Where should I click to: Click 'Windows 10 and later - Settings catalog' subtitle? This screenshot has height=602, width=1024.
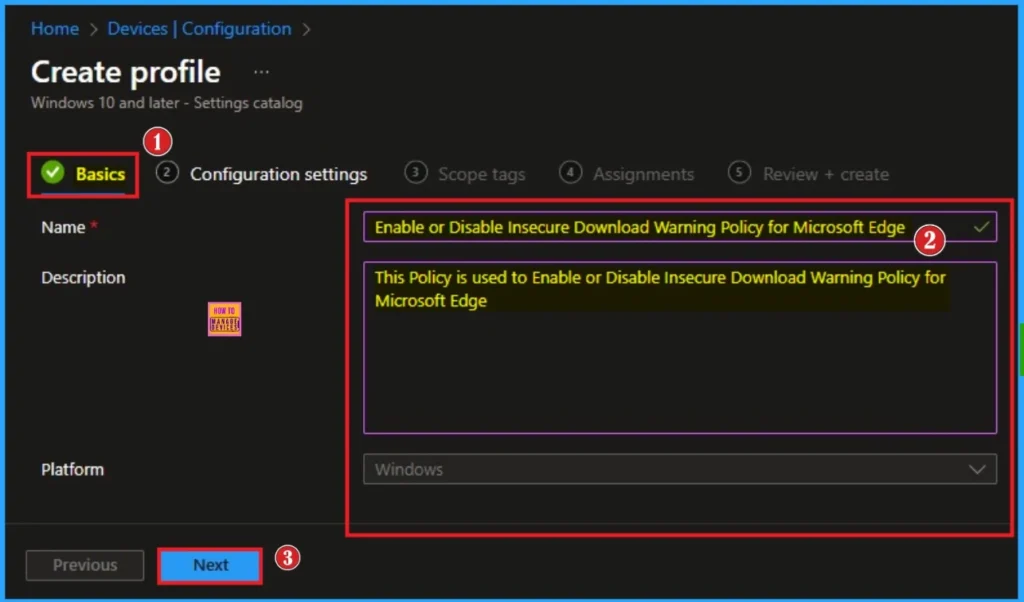167,103
